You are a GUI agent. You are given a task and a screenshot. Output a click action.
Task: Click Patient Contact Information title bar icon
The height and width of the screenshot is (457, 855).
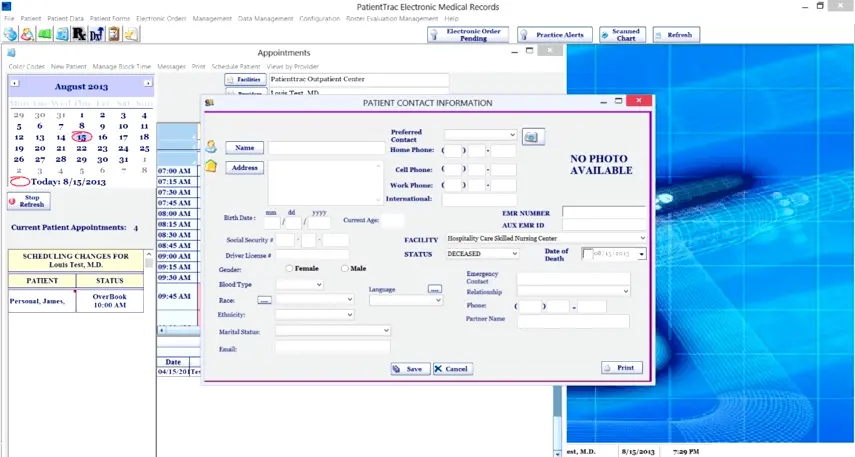click(x=209, y=103)
